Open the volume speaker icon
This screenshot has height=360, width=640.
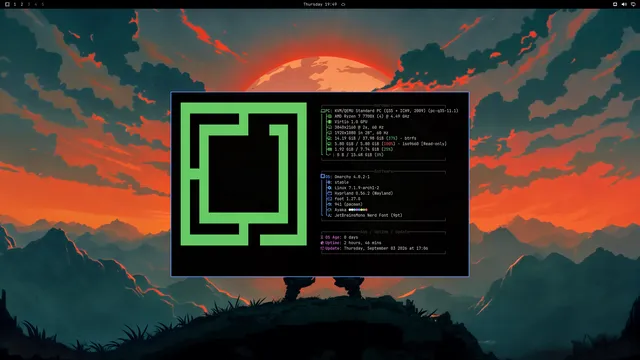(x=624, y=4)
